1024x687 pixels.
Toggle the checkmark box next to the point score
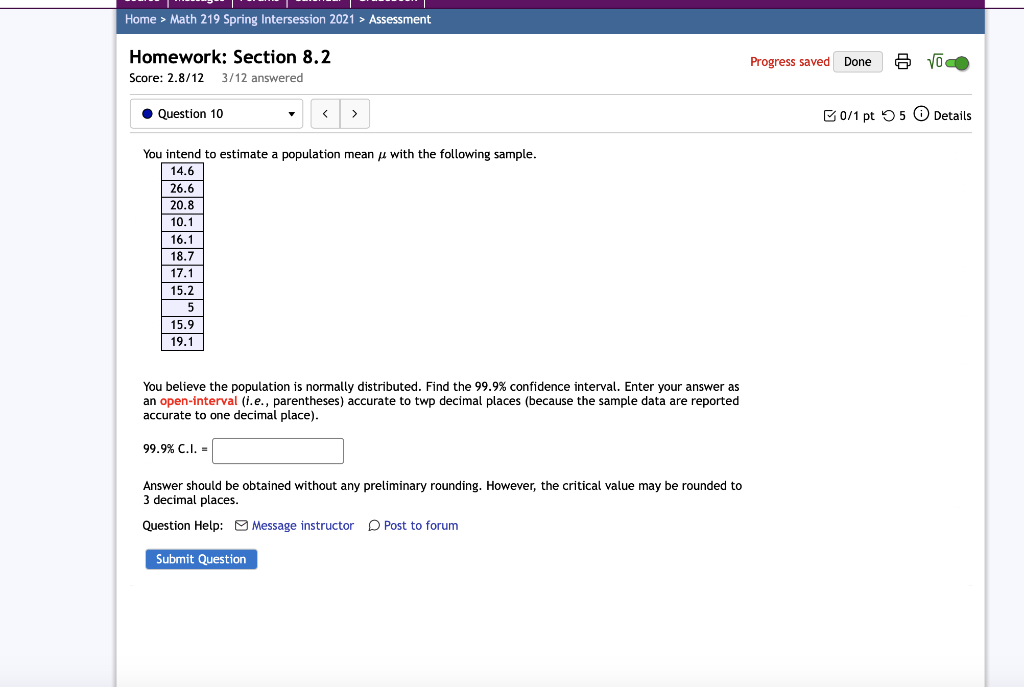(x=830, y=115)
